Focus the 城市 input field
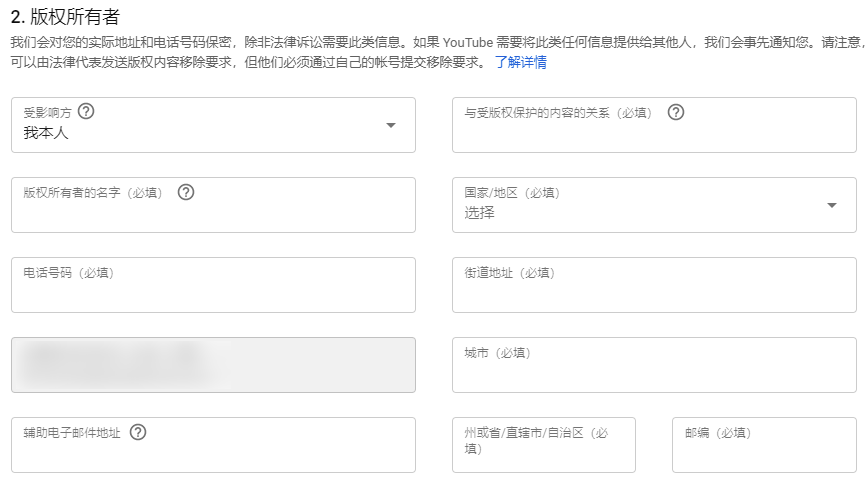 point(654,373)
